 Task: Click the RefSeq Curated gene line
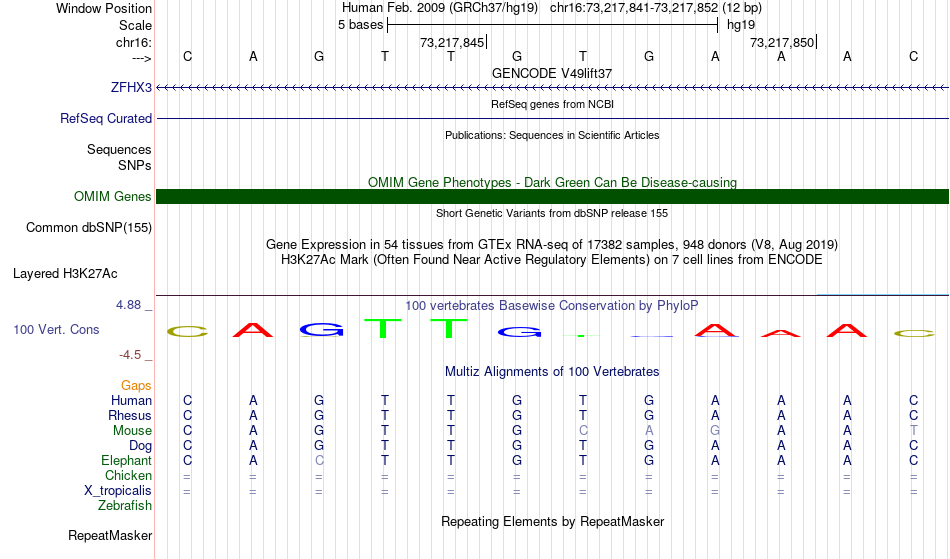(x=552, y=118)
